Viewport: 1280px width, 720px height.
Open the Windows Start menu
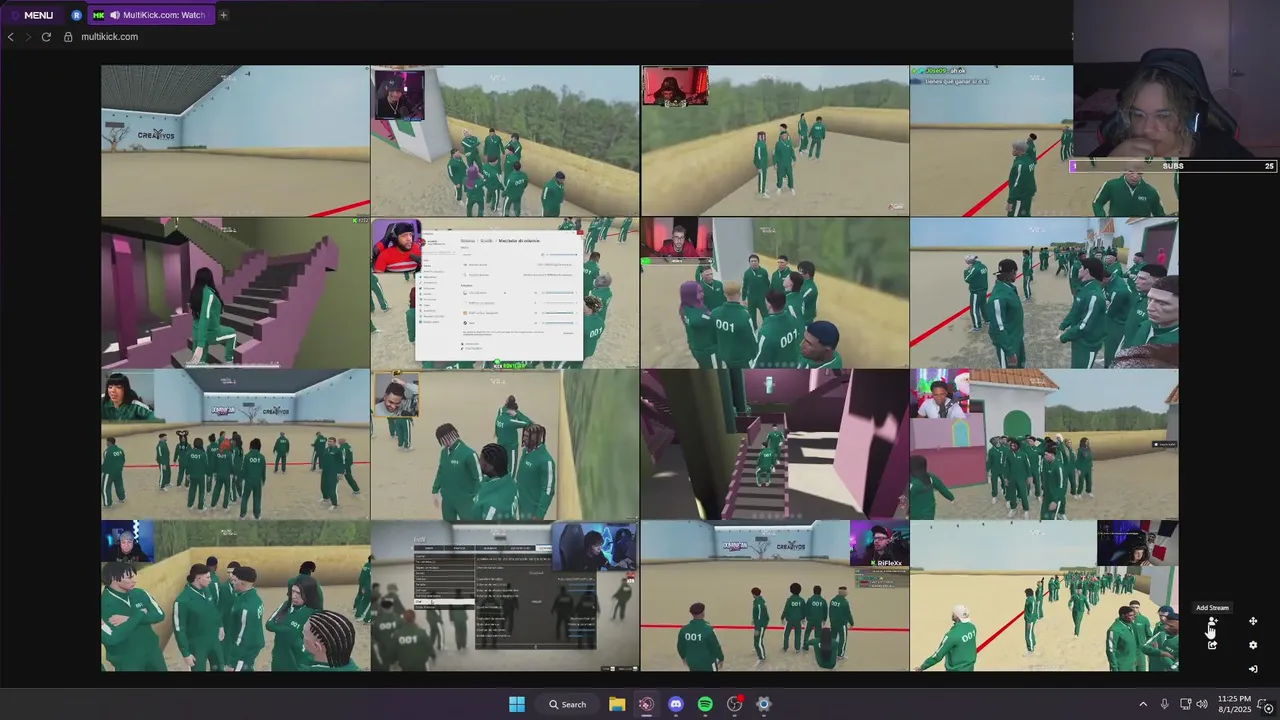[x=517, y=704]
